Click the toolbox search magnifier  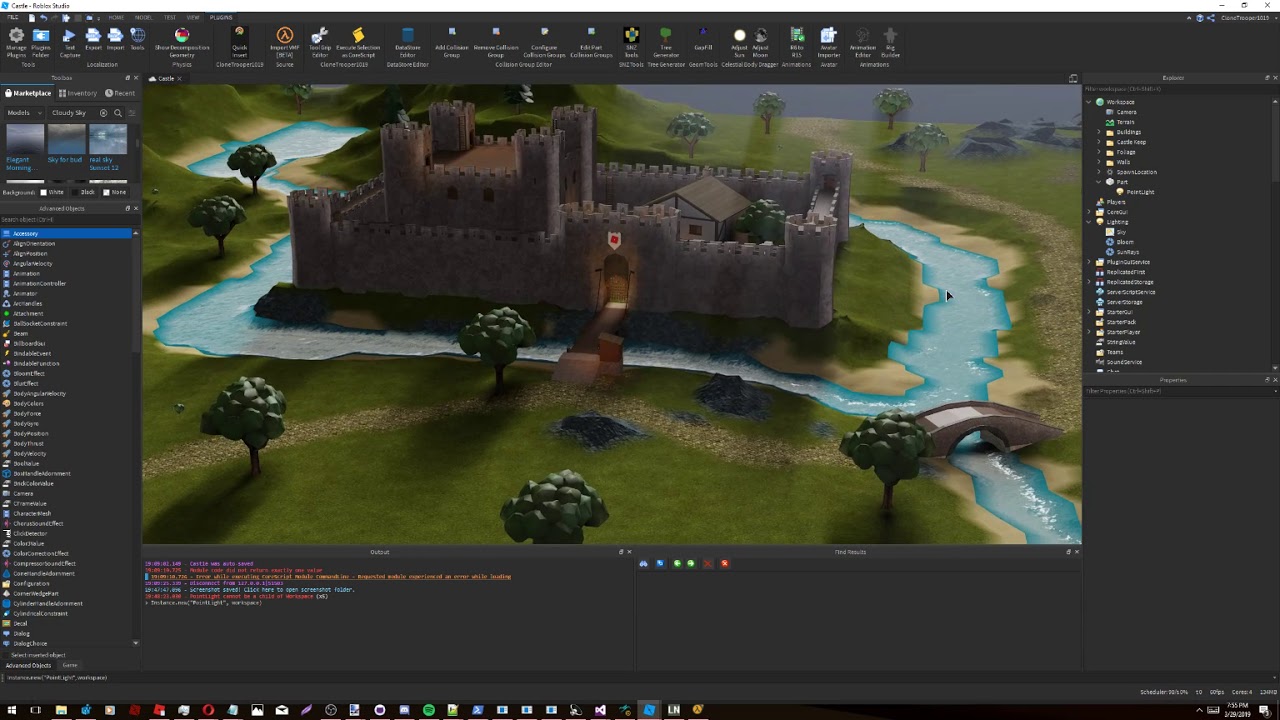click(x=117, y=113)
